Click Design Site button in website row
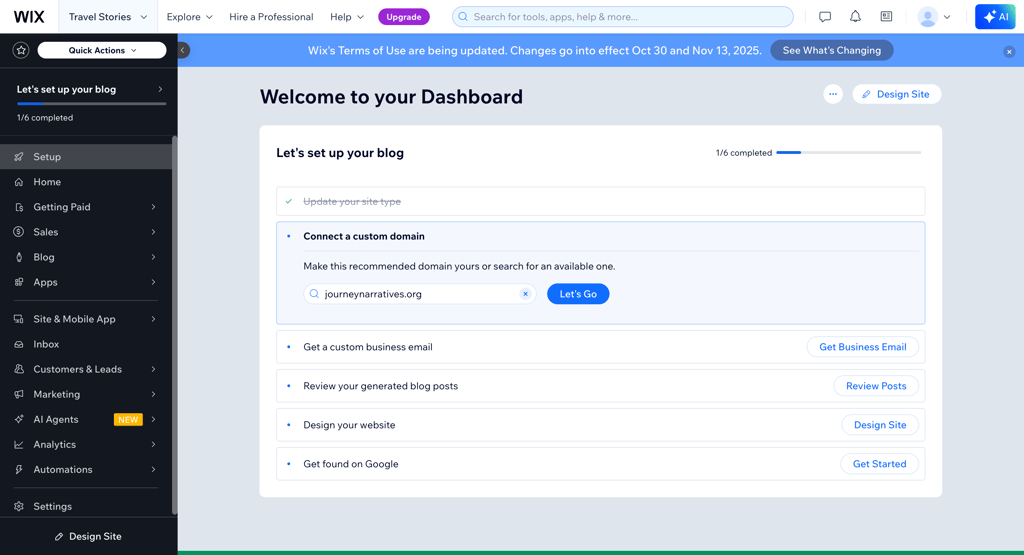 (880, 425)
